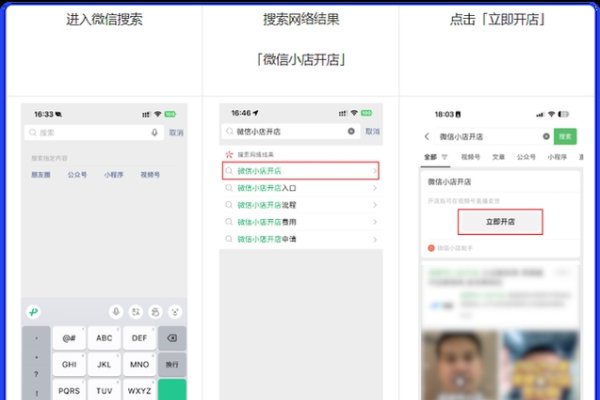Screen dimensions: 600x400
Task: Tap the chevron on the highlighted 微信小店开店 row
Action: (375, 171)
